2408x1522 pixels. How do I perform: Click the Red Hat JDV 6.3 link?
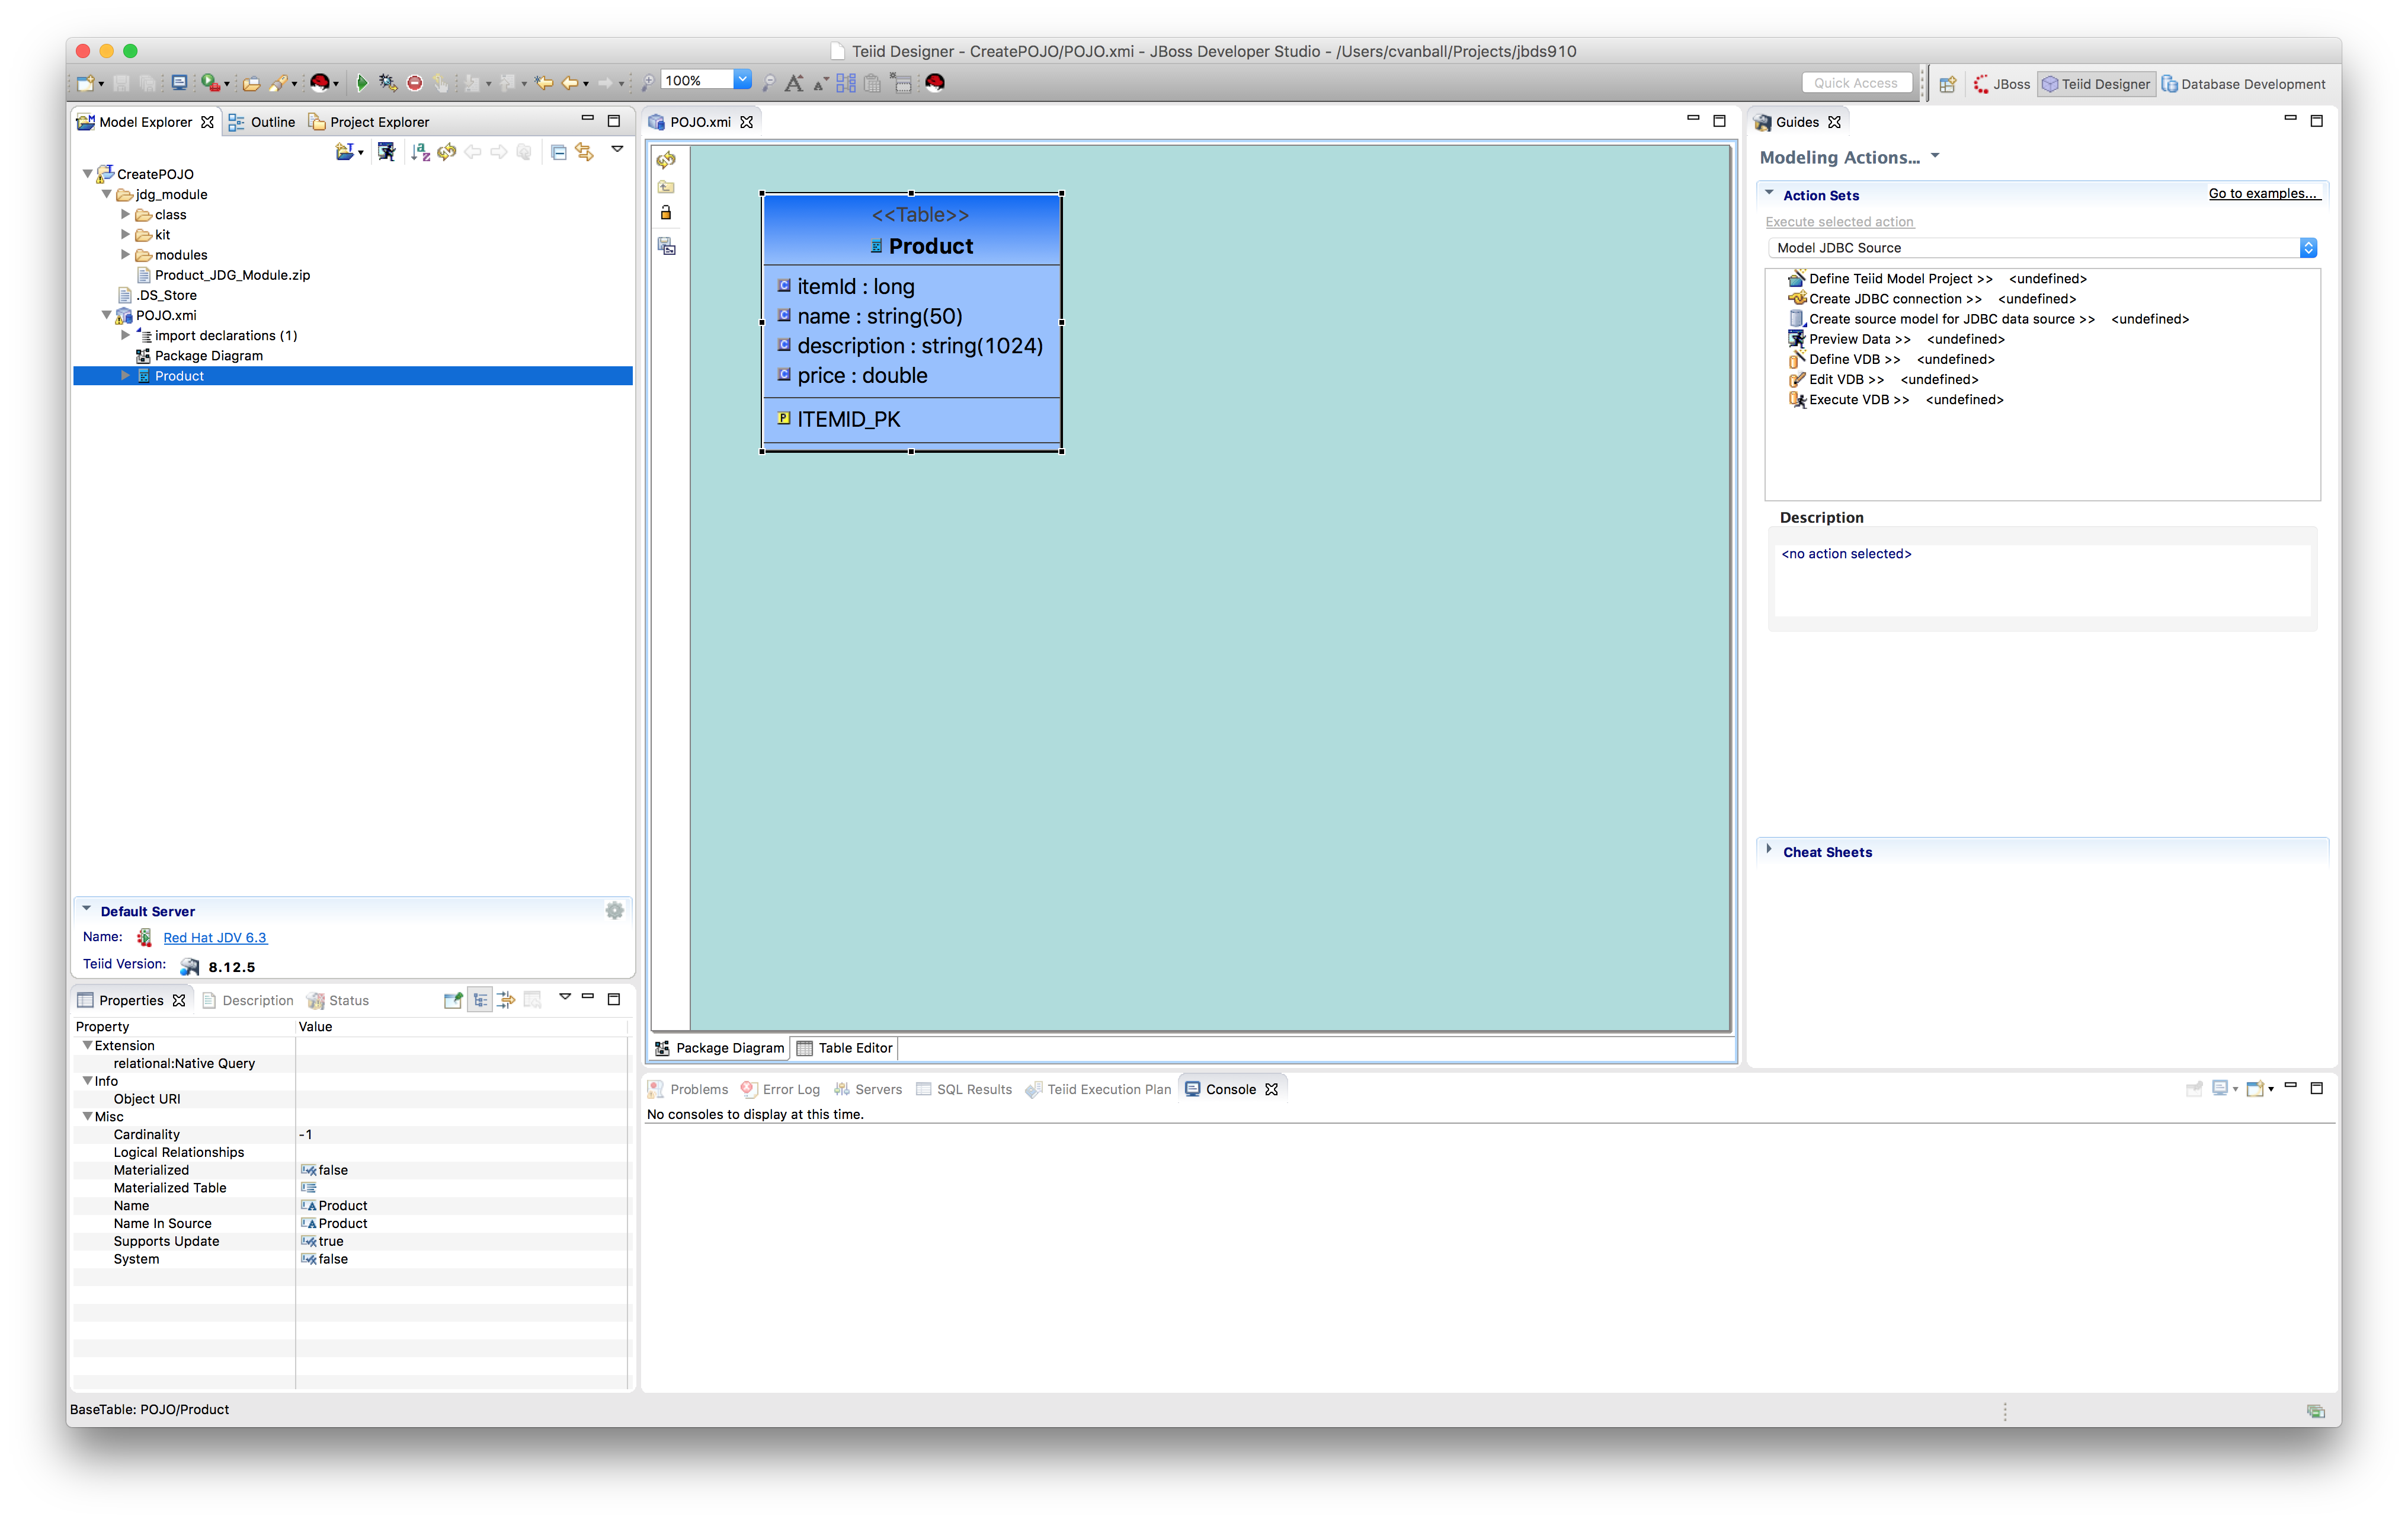[x=215, y=937]
